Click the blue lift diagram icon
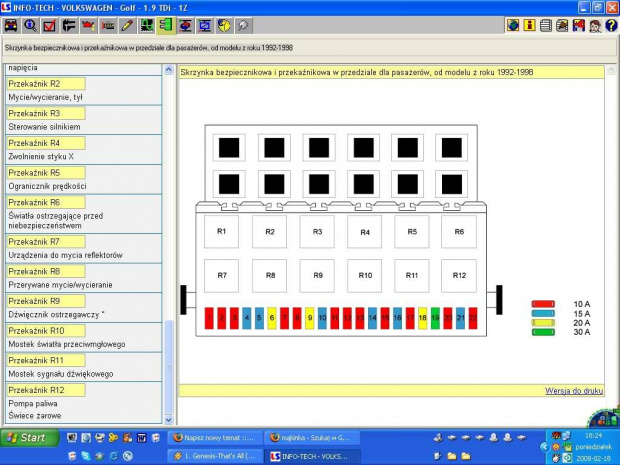 [x=204, y=26]
